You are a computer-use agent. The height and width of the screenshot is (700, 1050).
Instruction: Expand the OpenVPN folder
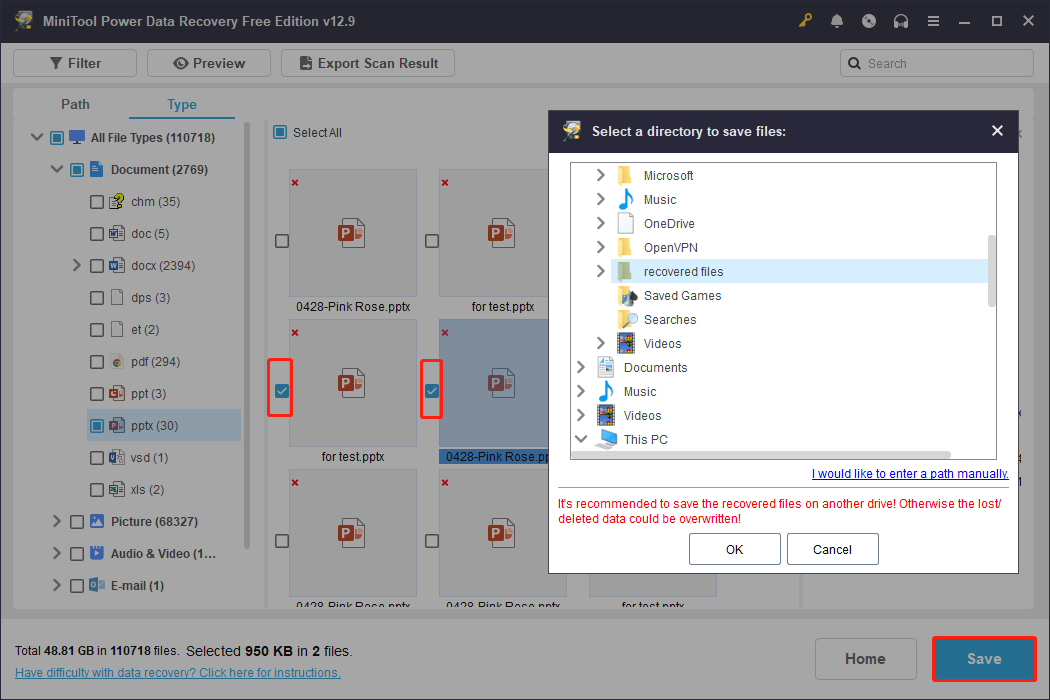601,247
